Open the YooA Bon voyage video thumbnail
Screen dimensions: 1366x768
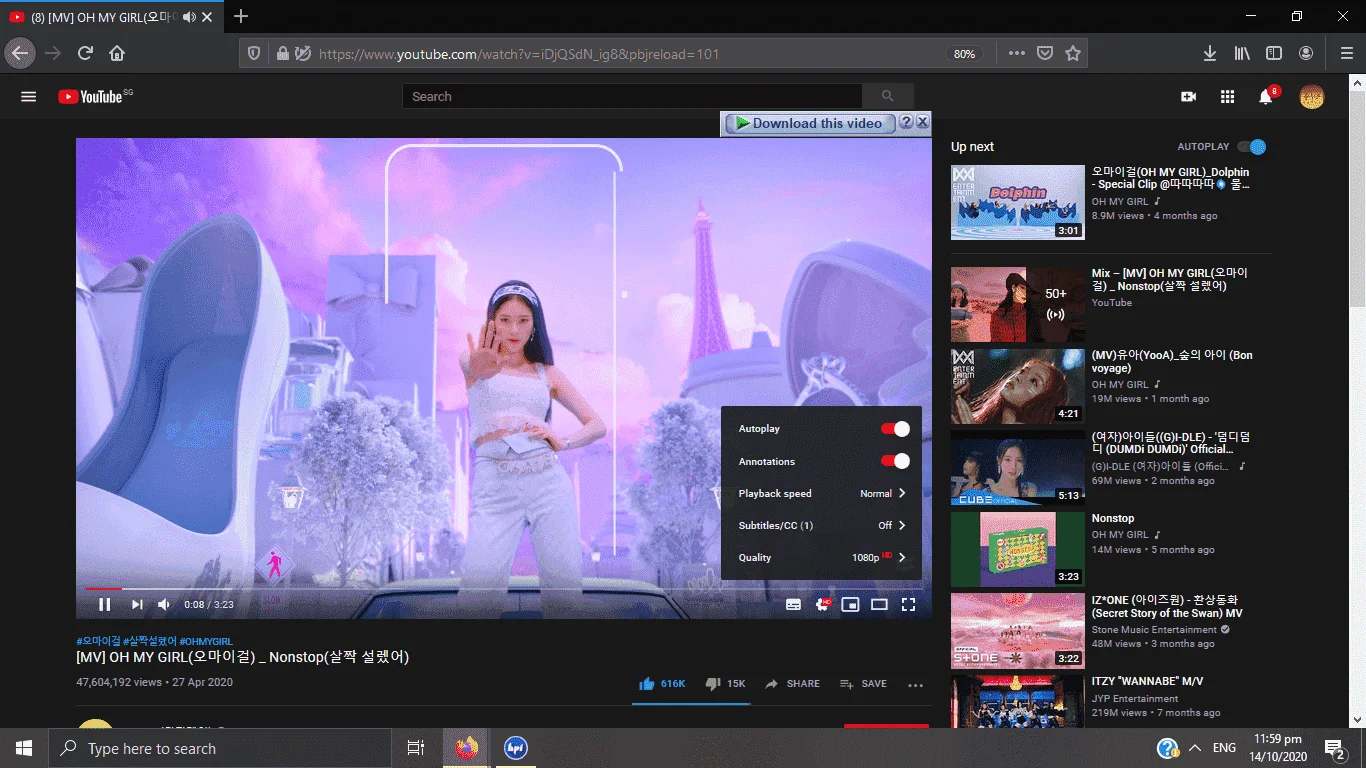click(1018, 386)
